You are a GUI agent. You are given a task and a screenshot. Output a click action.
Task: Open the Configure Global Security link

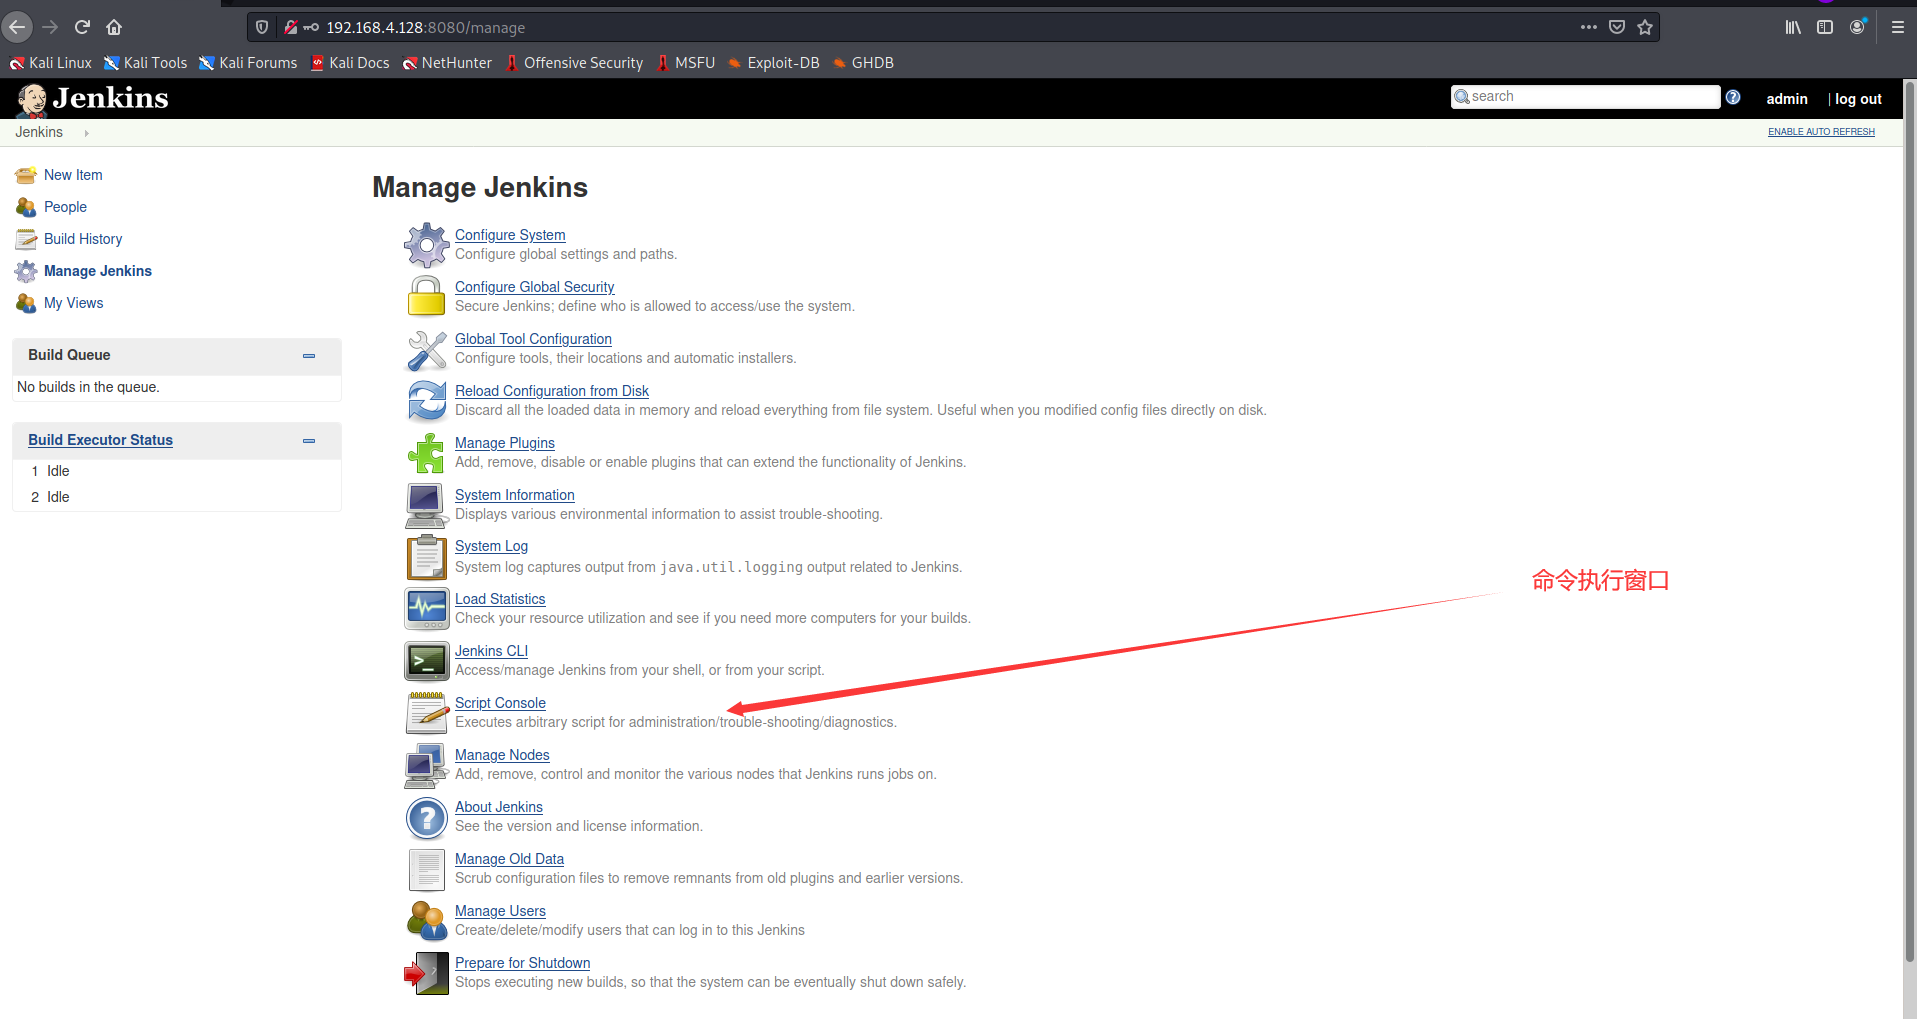pos(535,287)
